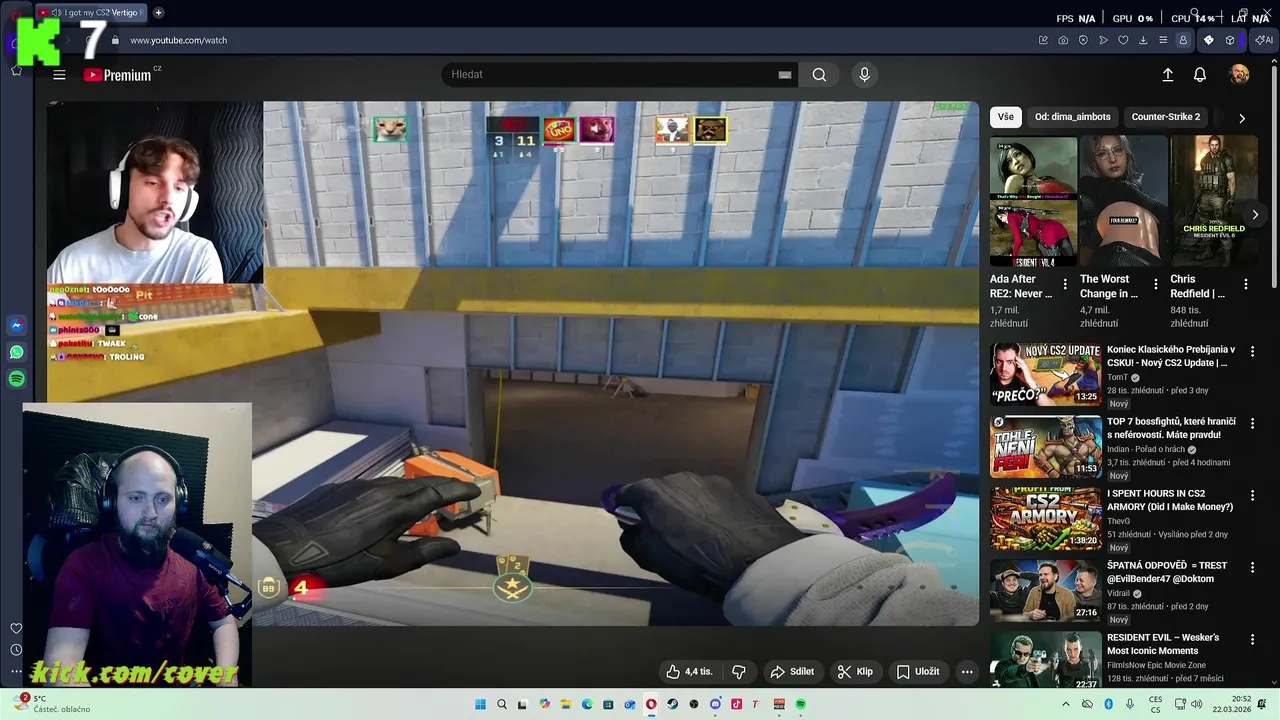1280x720 pixels.
Task: Open the account avatar menu
Action: [x=1239, y=75]
